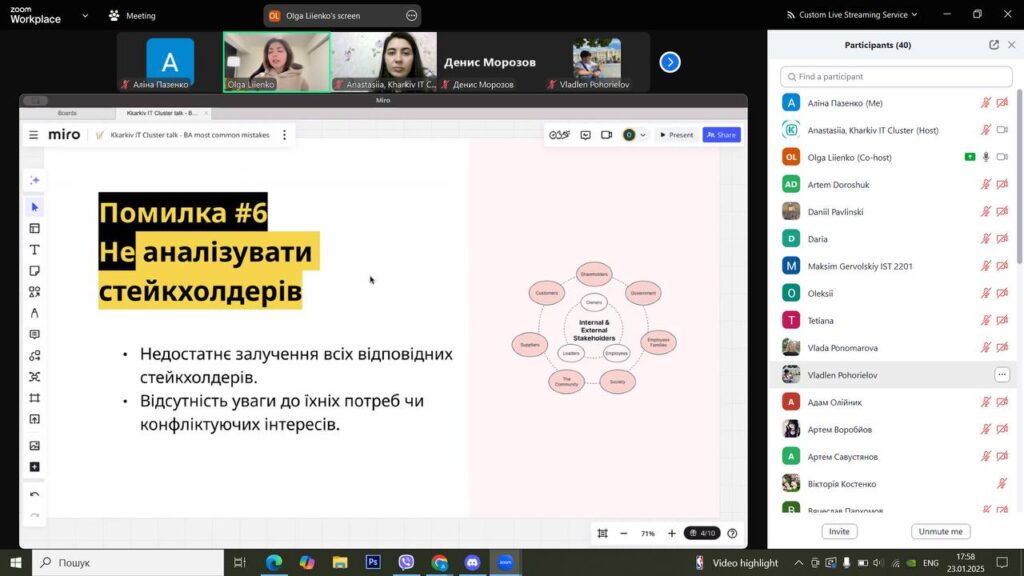Open the 71% zoom level menu
The height and width of the screenshot is (576, 1024).
click(647, 534)
